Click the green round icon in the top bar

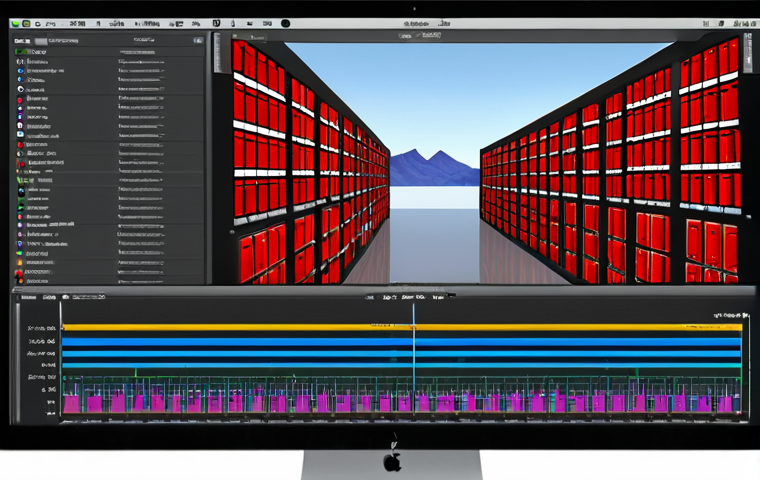pyautogui.click(x=16, y=23)
